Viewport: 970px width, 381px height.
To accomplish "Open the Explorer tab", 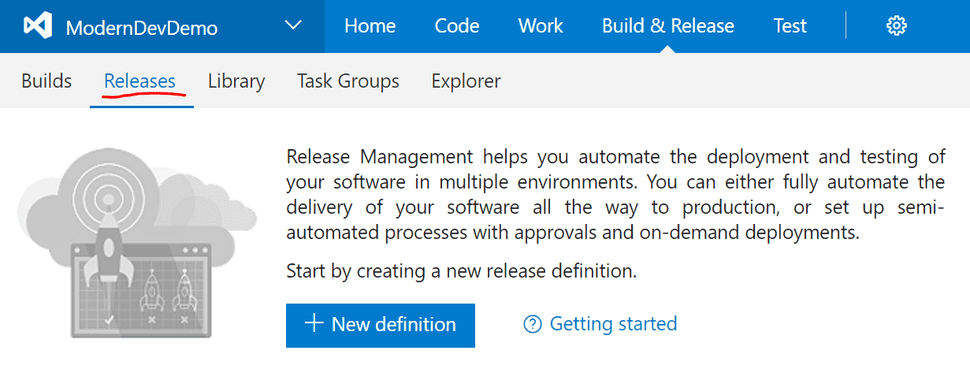I will coord(466,82).
